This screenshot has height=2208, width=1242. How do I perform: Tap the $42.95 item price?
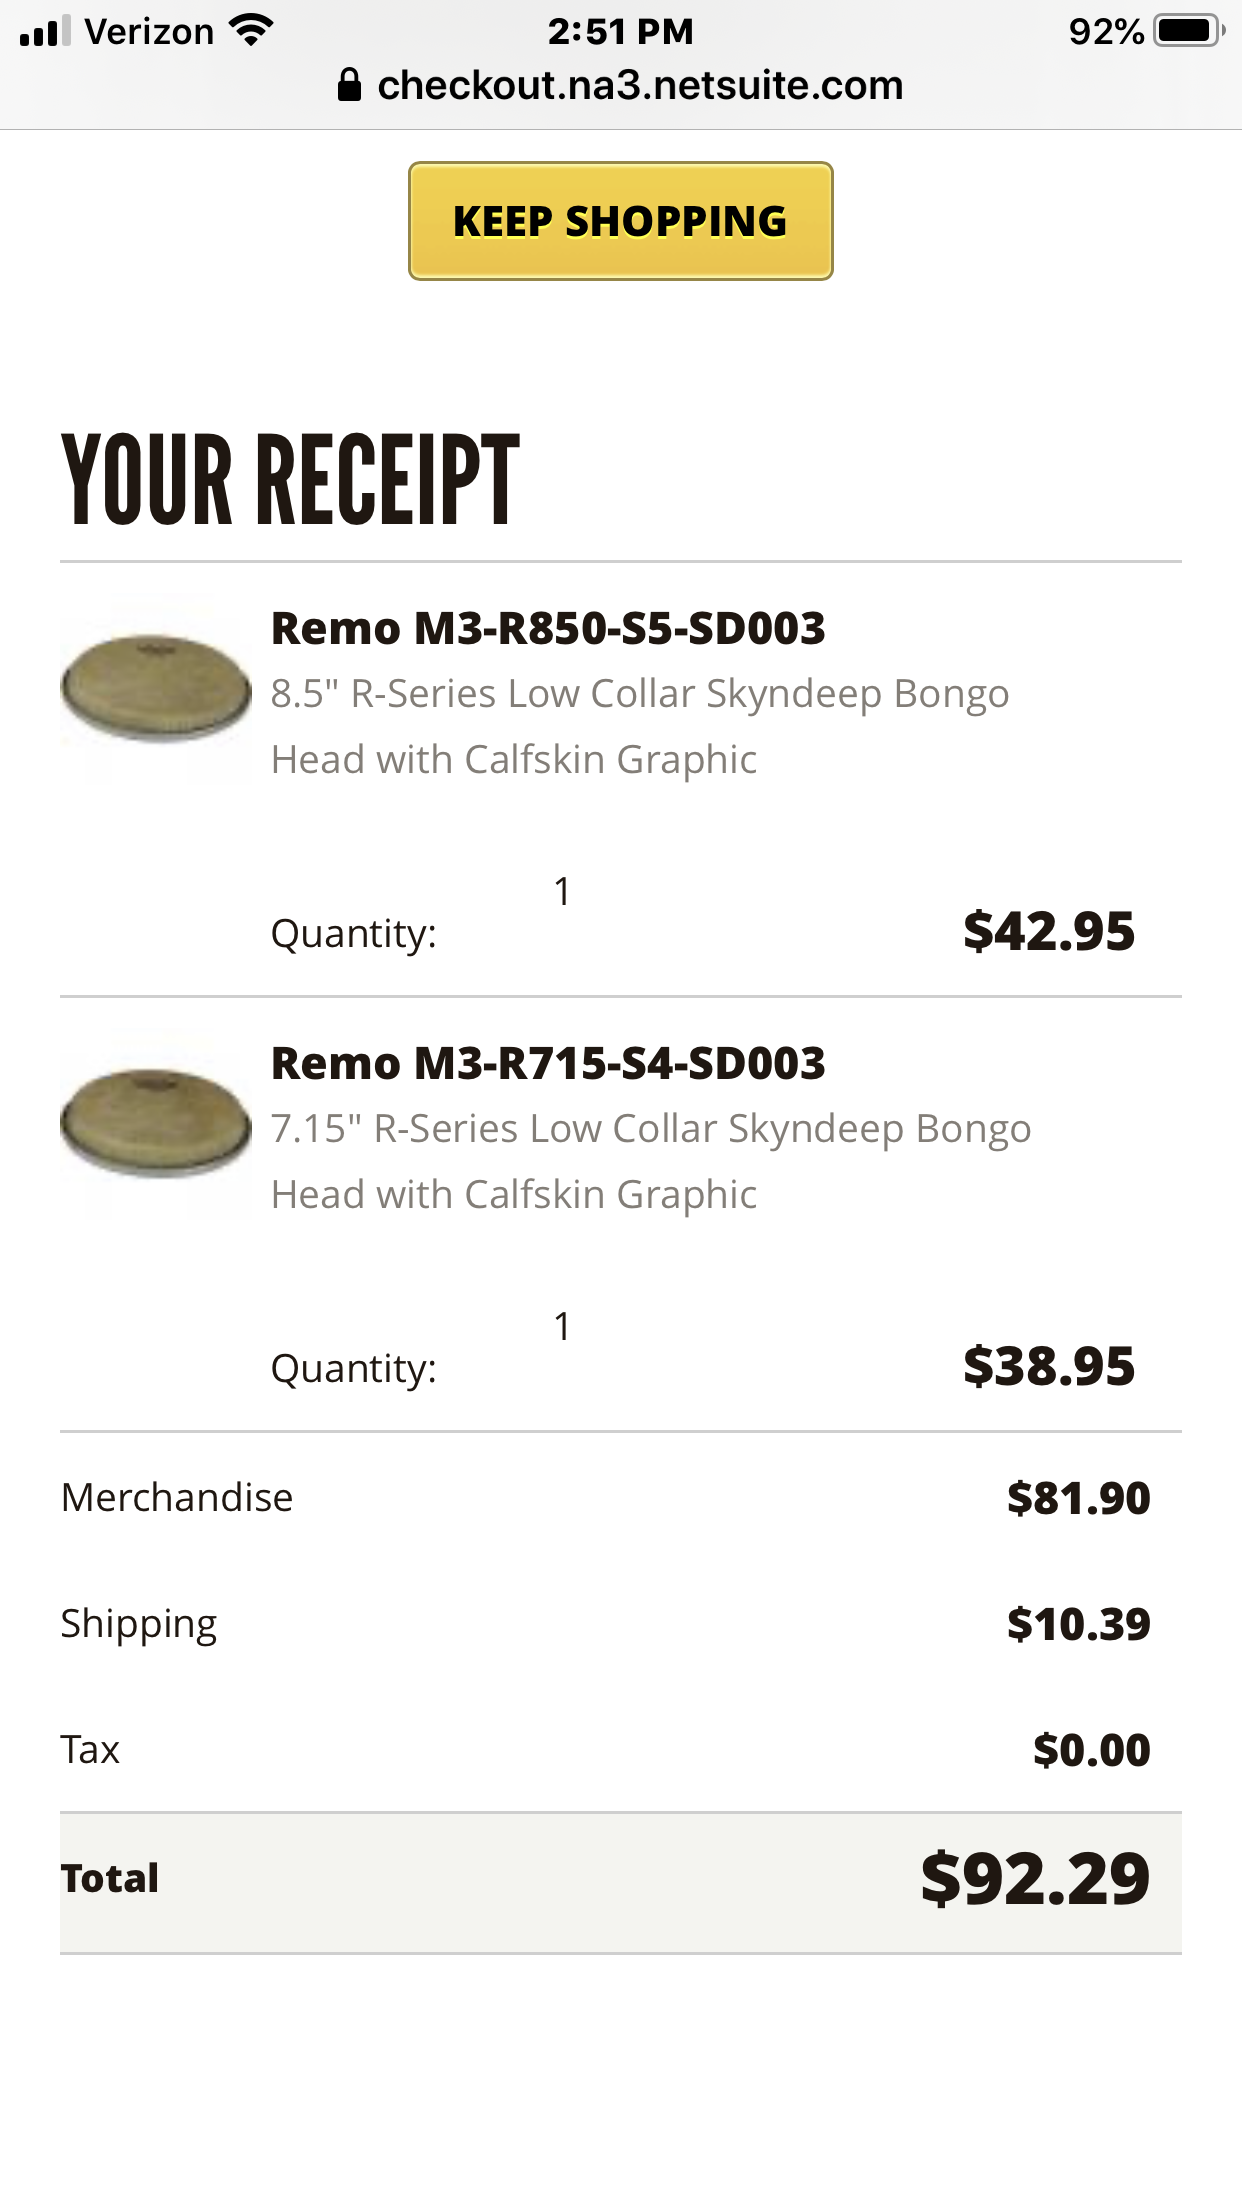(x=1048, y=932)
